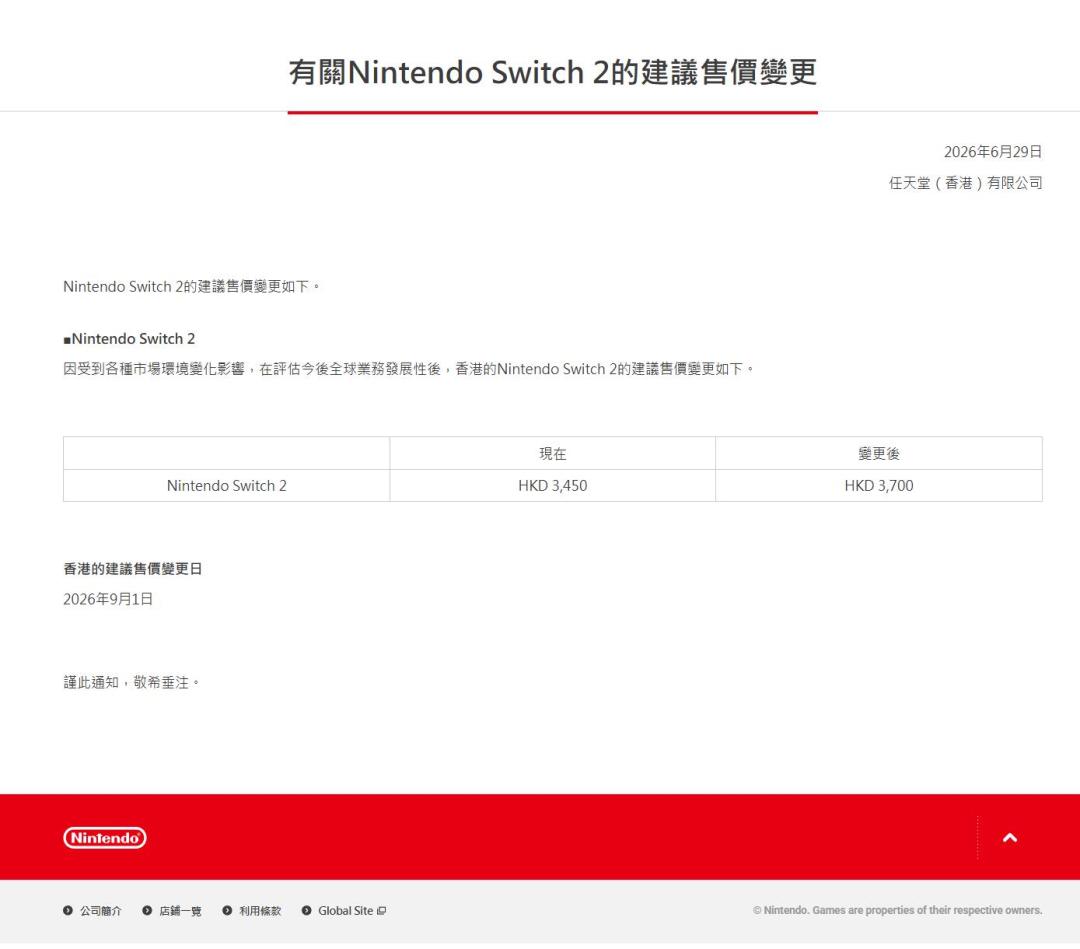Click the HKD 3,700 new price cell

coord(879,486)
